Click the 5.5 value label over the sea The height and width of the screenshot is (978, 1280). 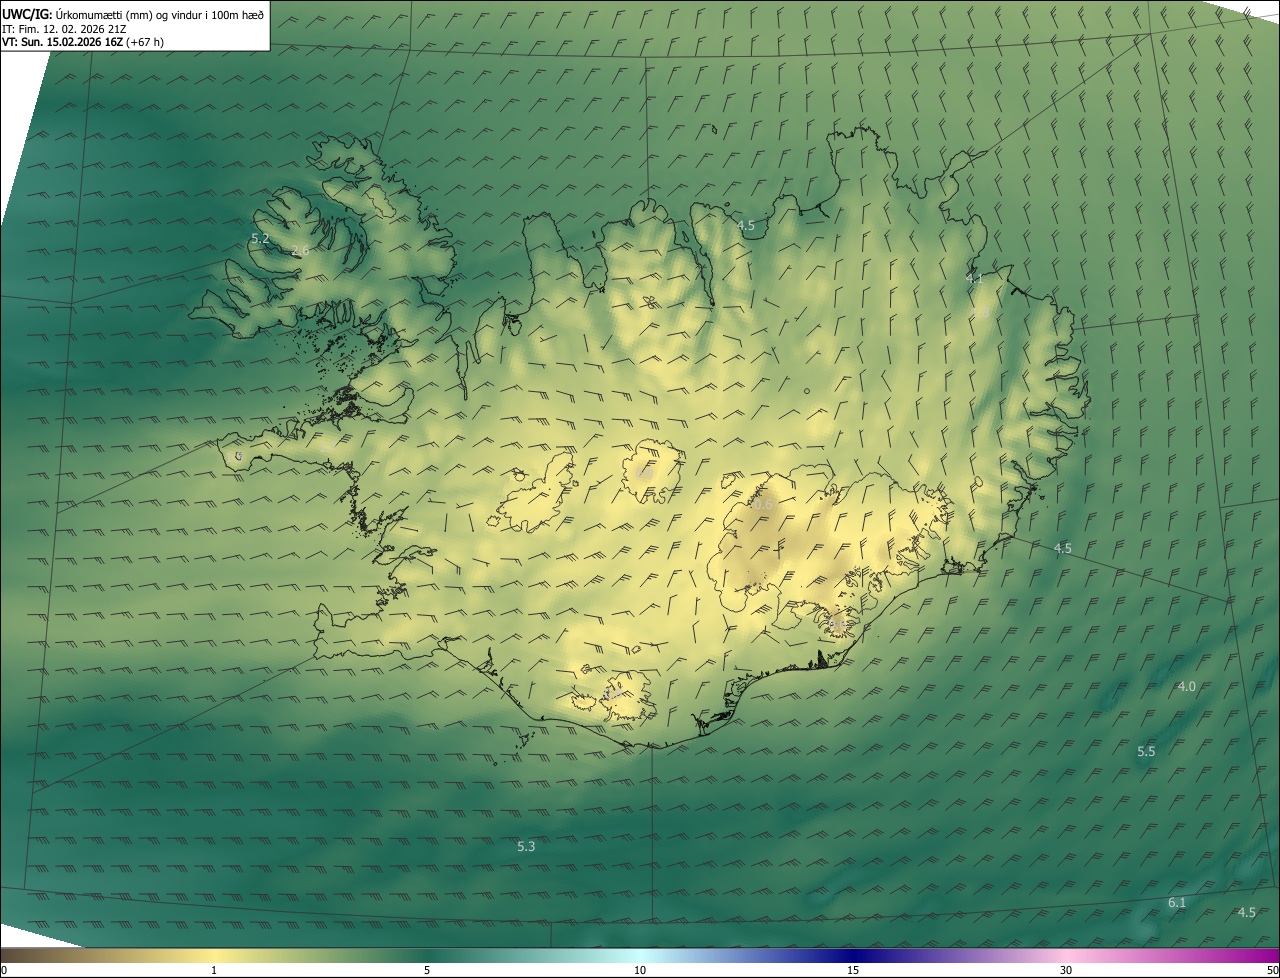coord(1146,751)
